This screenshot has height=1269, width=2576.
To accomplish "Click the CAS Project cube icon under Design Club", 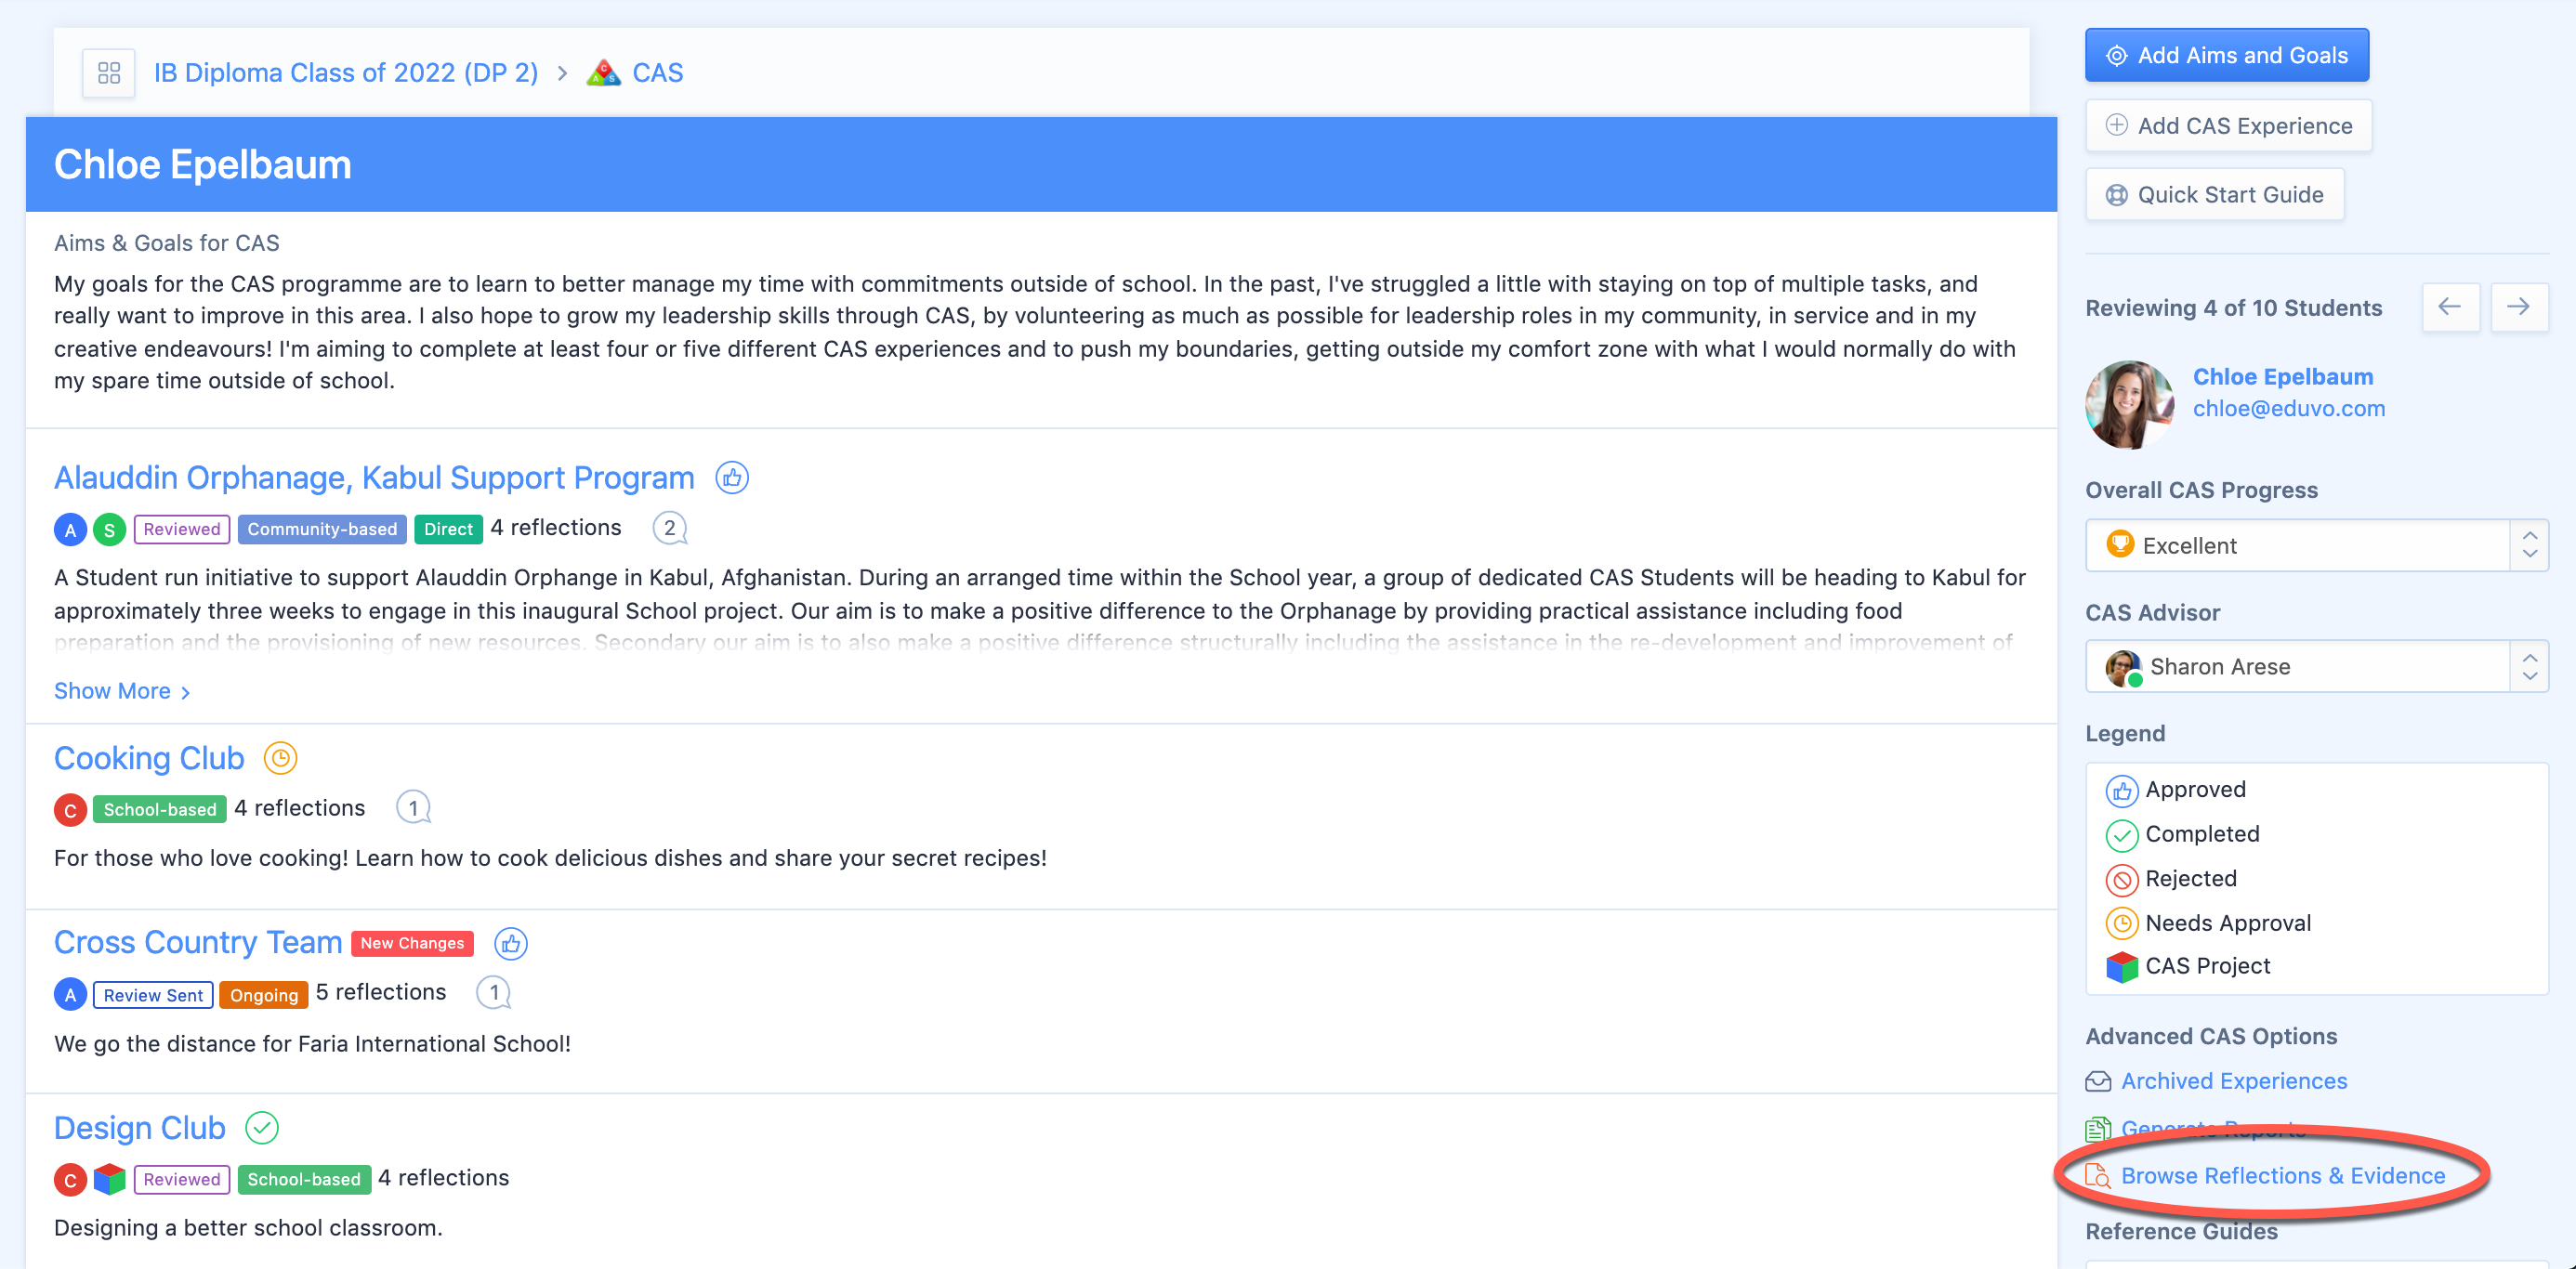I will [109, 1179].
